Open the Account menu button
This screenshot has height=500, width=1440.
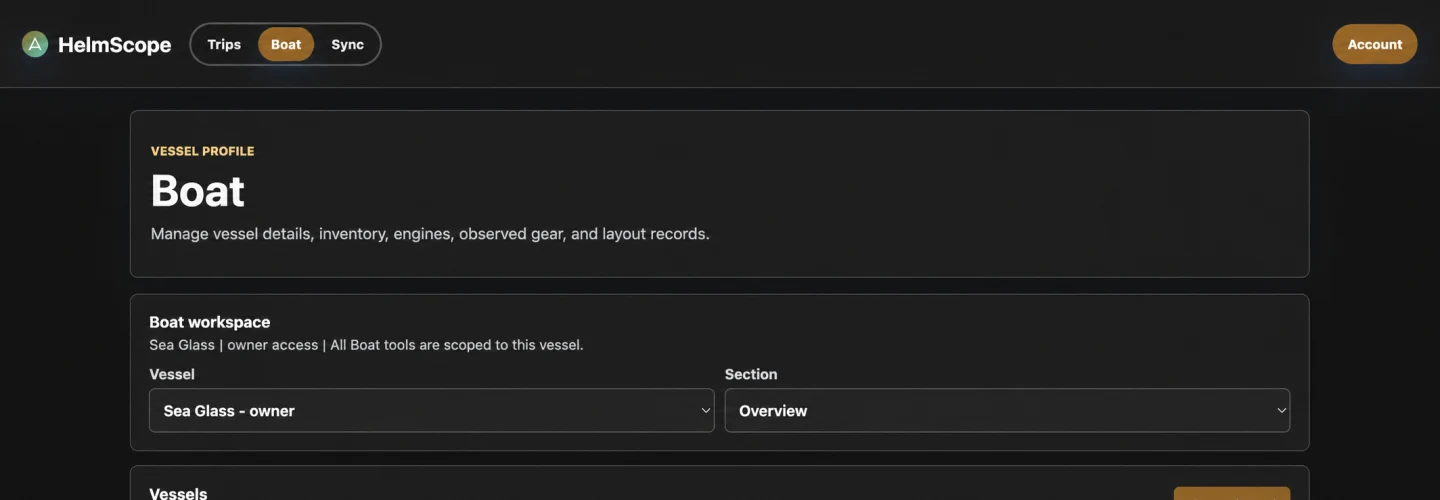coord(1375,44)
